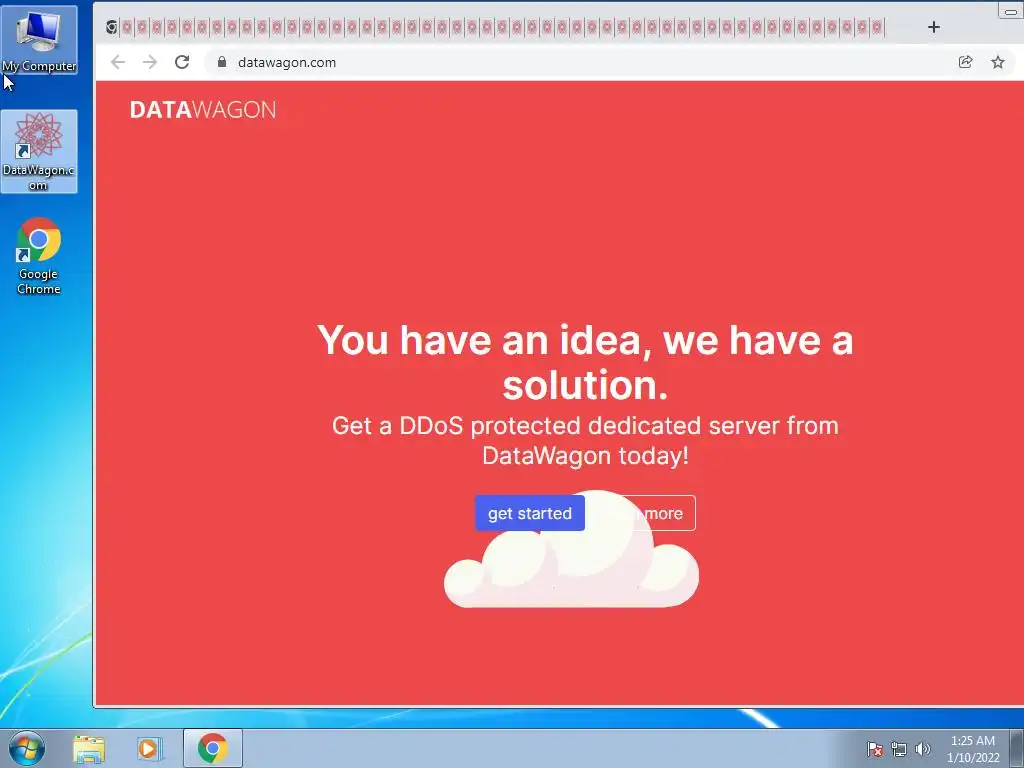The height and width of the screenshot is (768, 1024).
Task: Open Windows Explorer from taskbar
Action: 89,748
